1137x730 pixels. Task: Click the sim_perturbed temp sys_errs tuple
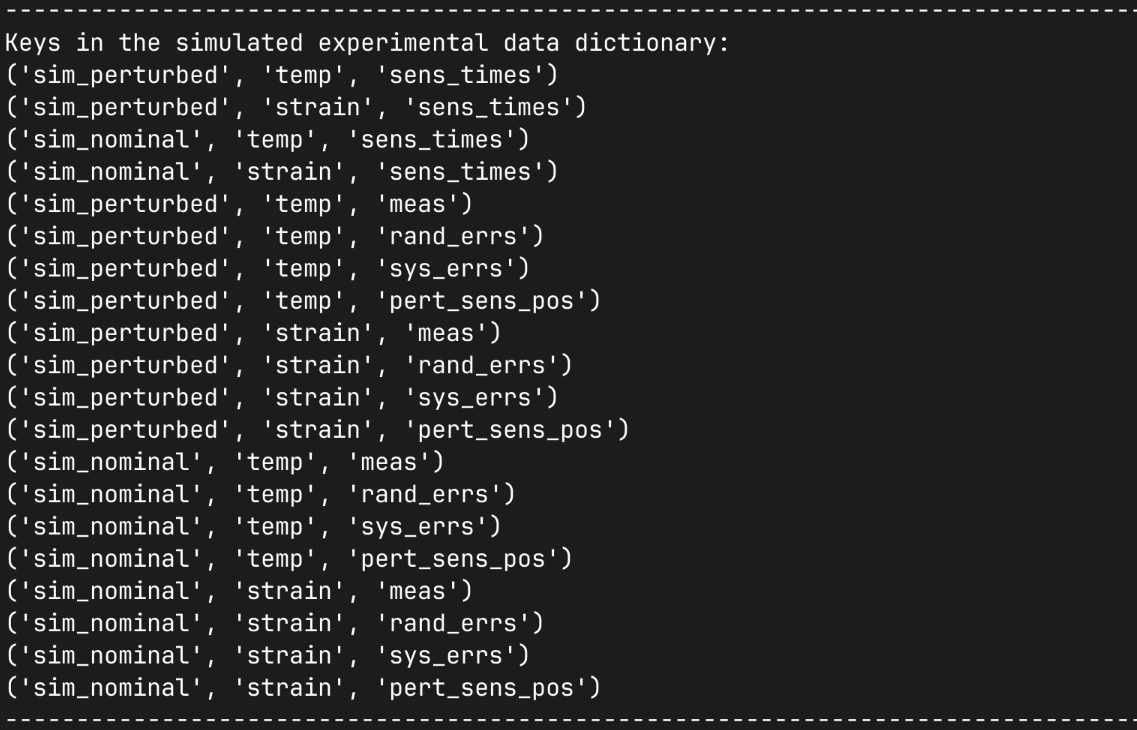click(x=268, y=269)
